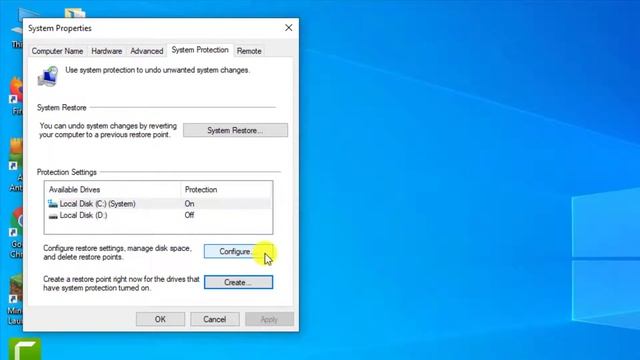
Task: Open the Hardware tab
Action: tap(107, 51)
